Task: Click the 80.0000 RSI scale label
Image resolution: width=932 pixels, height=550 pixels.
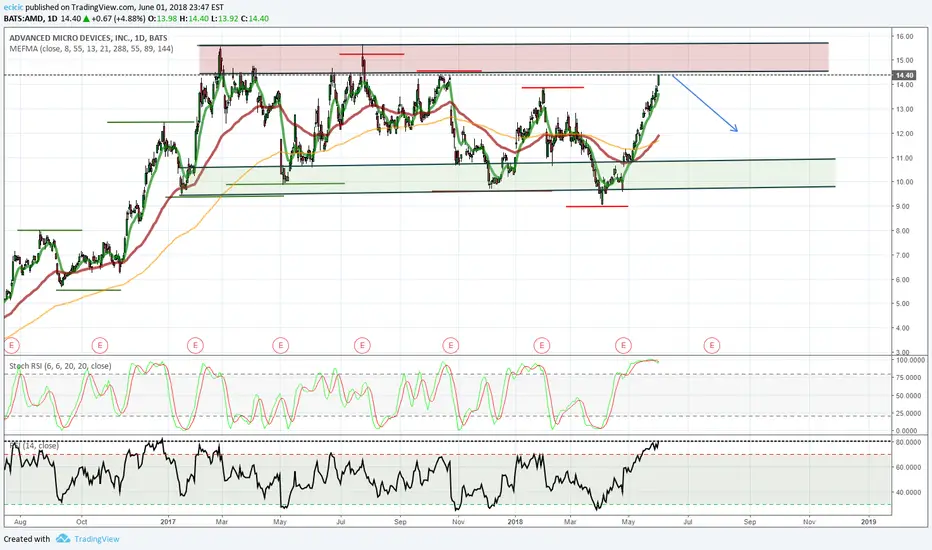Action: pyautogui.click(x=909, y=443)
